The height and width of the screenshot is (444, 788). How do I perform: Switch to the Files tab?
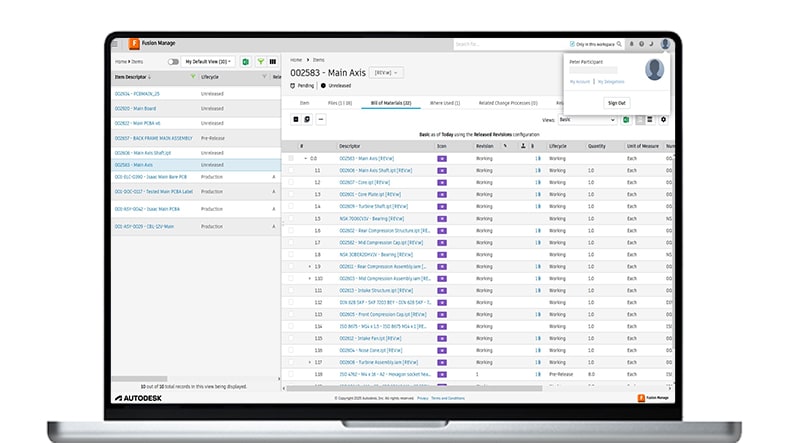coord(341,102)
